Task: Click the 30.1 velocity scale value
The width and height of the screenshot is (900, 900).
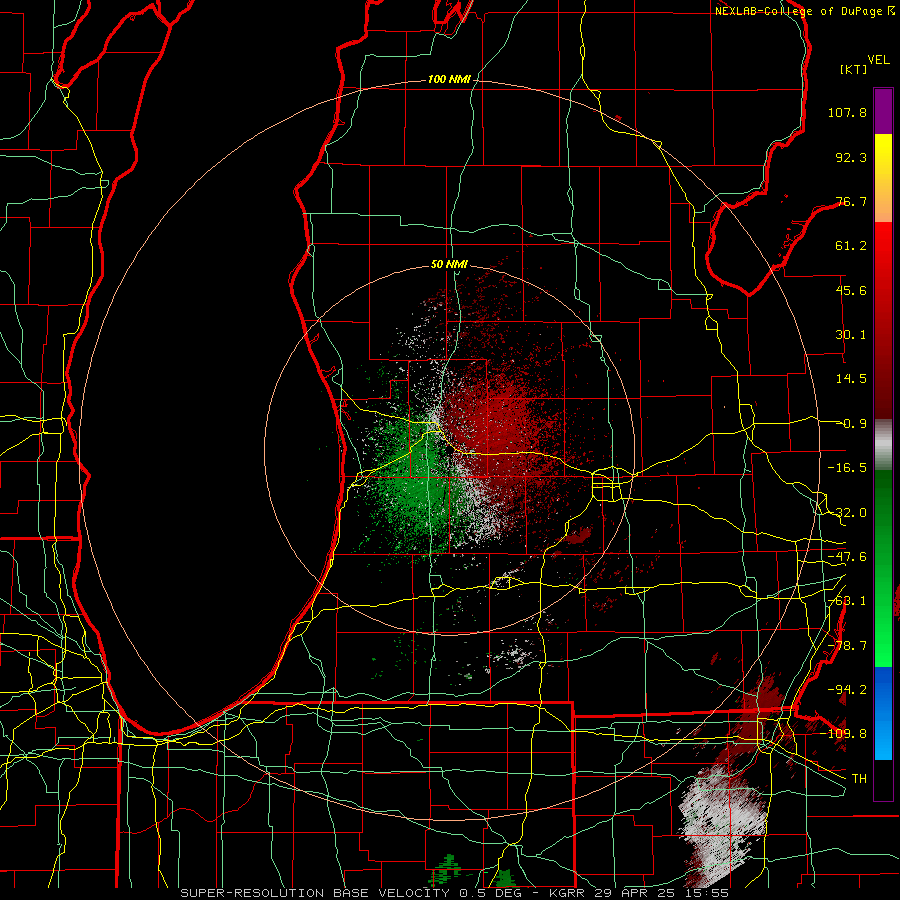Action: (851, 335)
